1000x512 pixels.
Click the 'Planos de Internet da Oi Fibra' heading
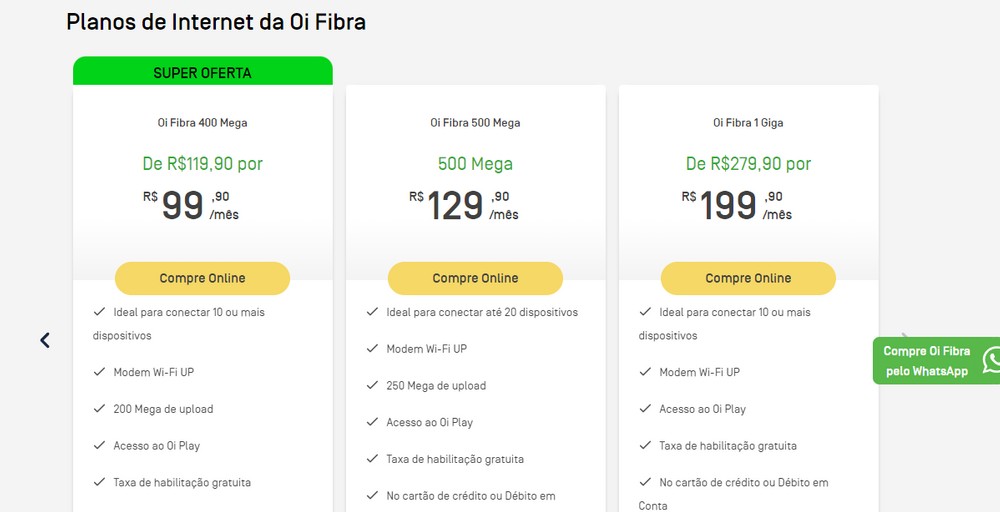pyautogui.click(x=216, y=21)
